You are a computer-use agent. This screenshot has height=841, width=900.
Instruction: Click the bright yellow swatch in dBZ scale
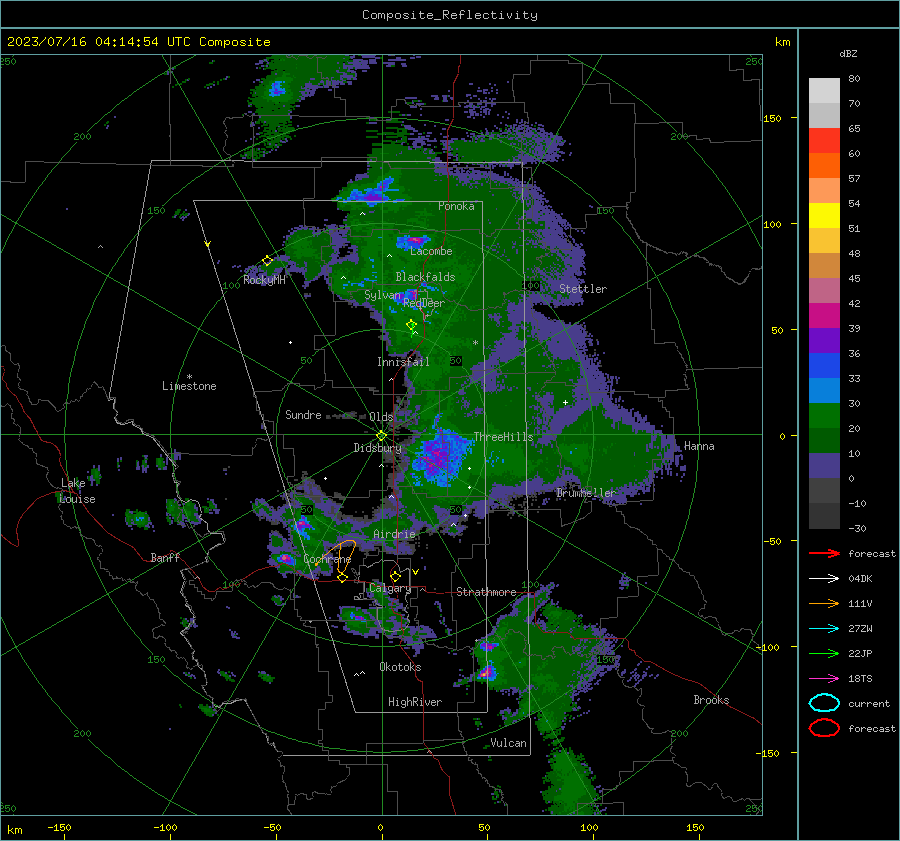click(x=824, y=216)
